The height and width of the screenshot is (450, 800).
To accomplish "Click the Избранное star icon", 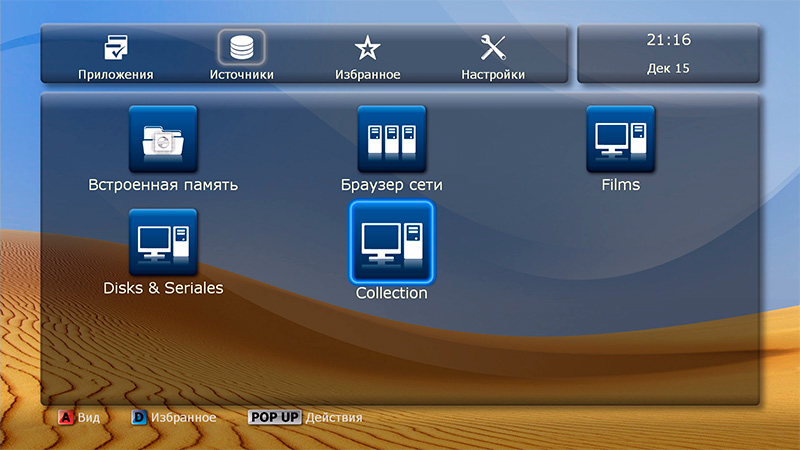I will coord(367,48).
